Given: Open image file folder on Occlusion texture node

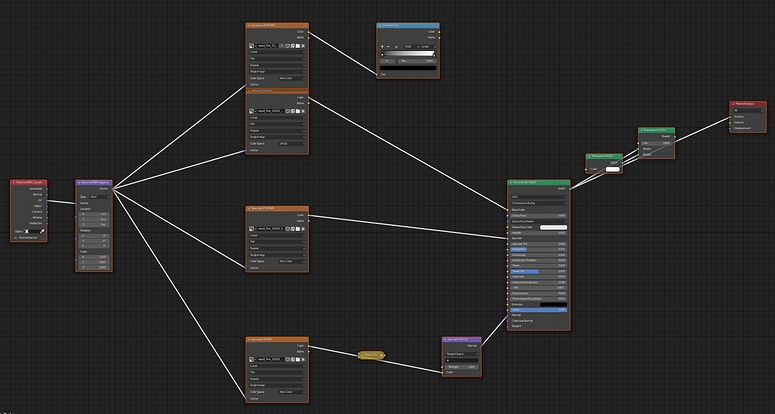Looking at the screenshot, I should tap(298, 46).
